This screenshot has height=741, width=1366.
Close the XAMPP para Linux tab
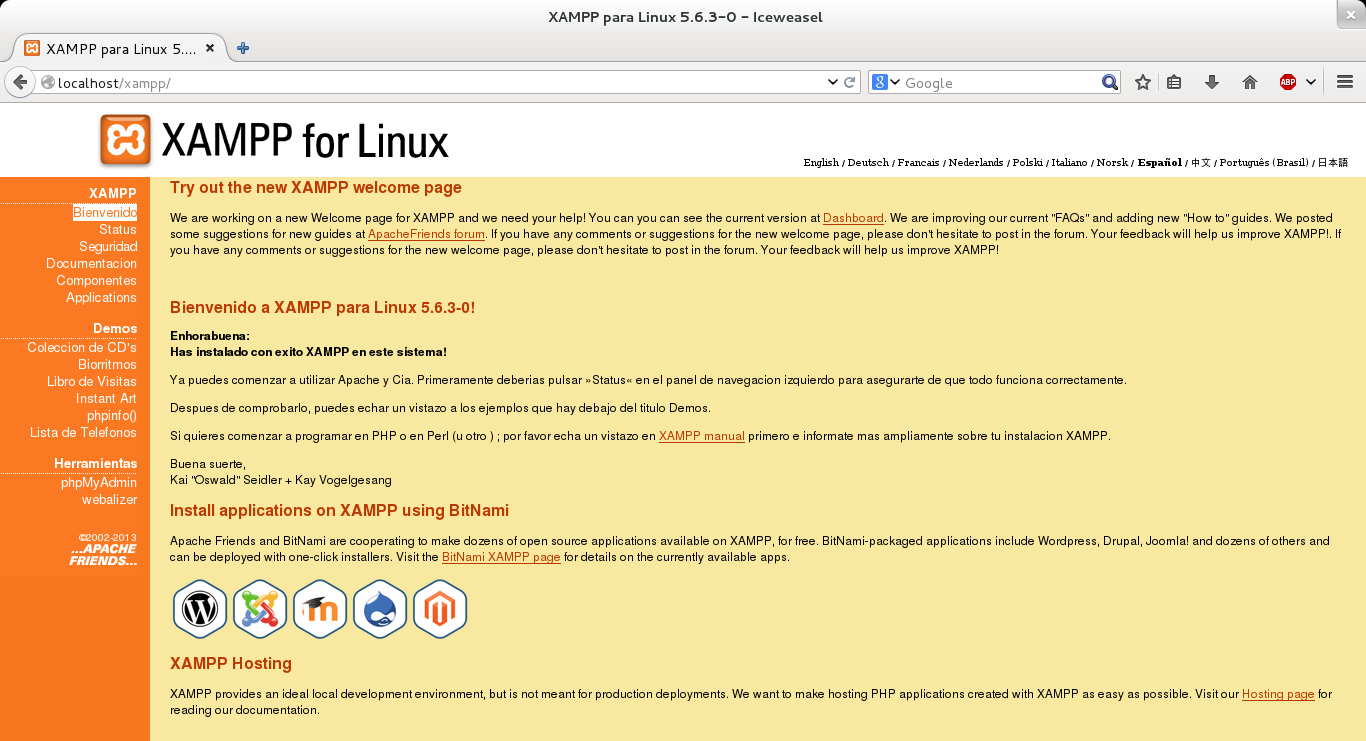pos(210,48)
